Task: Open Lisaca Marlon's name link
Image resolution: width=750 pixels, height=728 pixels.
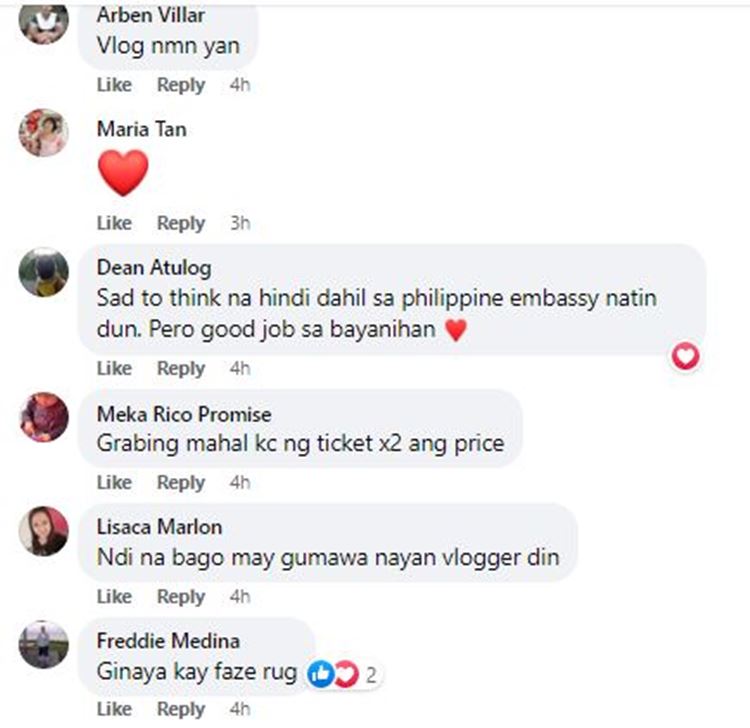Action: click(x=159, y=527)
